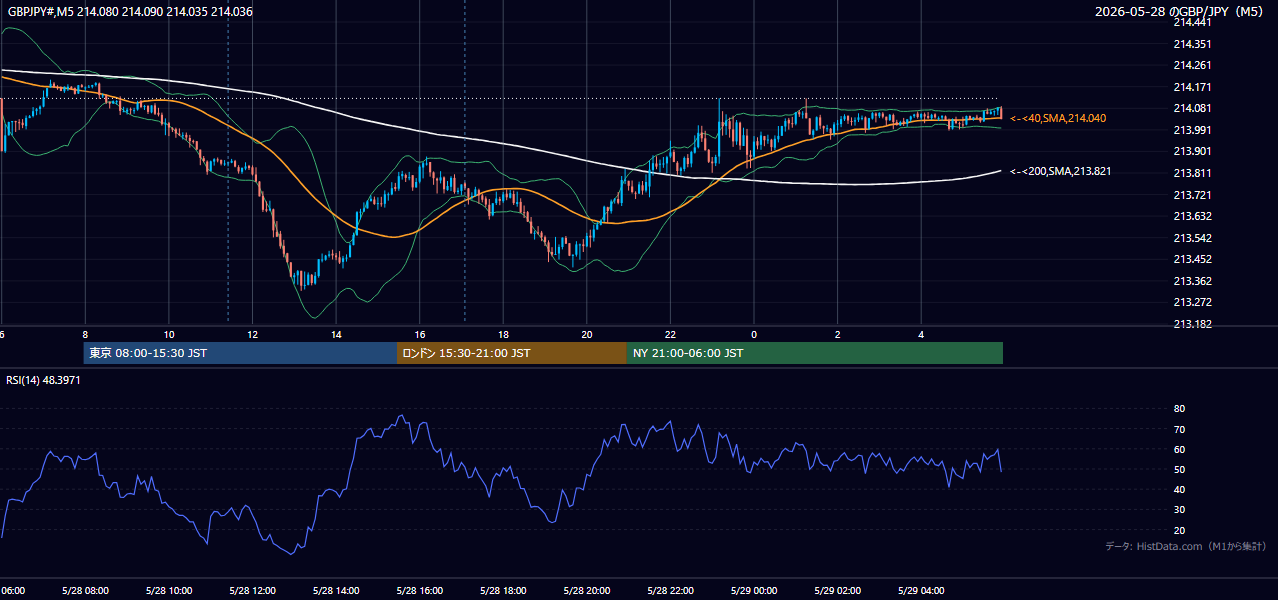Select the ロンドン 15:30-21:00 JST session bar
The height and width of the screenshot is (600, 1278).
(512, 353)
